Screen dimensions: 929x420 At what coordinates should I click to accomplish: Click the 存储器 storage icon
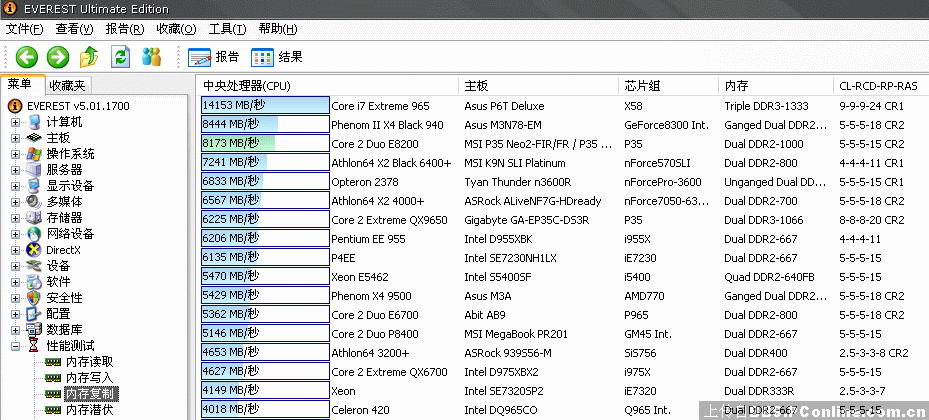click(34, 218)
